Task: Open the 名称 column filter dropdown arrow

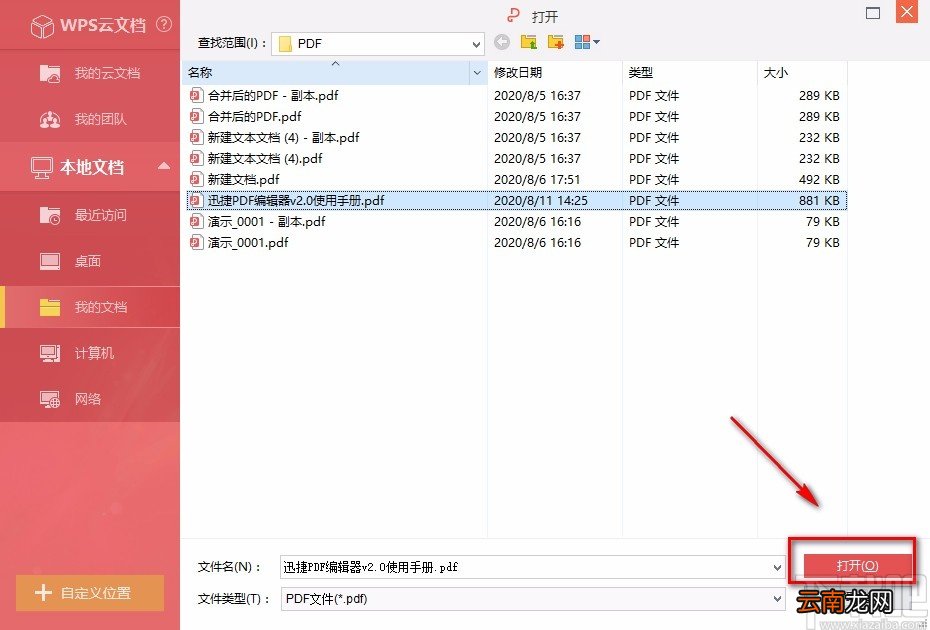Action: point(477,72)
